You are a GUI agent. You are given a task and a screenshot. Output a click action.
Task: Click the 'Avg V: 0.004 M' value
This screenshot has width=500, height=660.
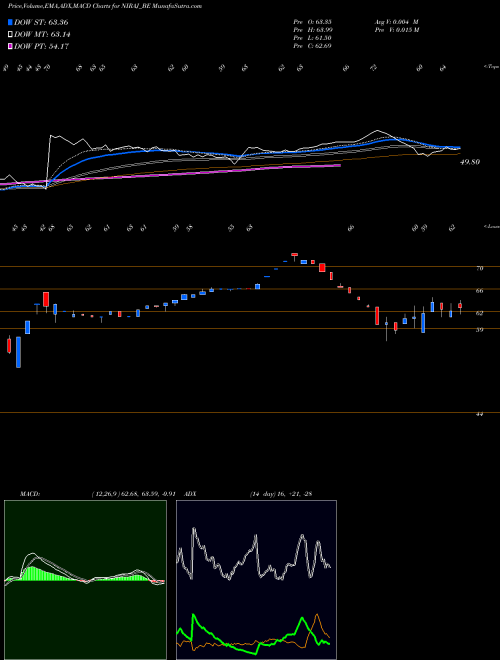click(396, 22)
